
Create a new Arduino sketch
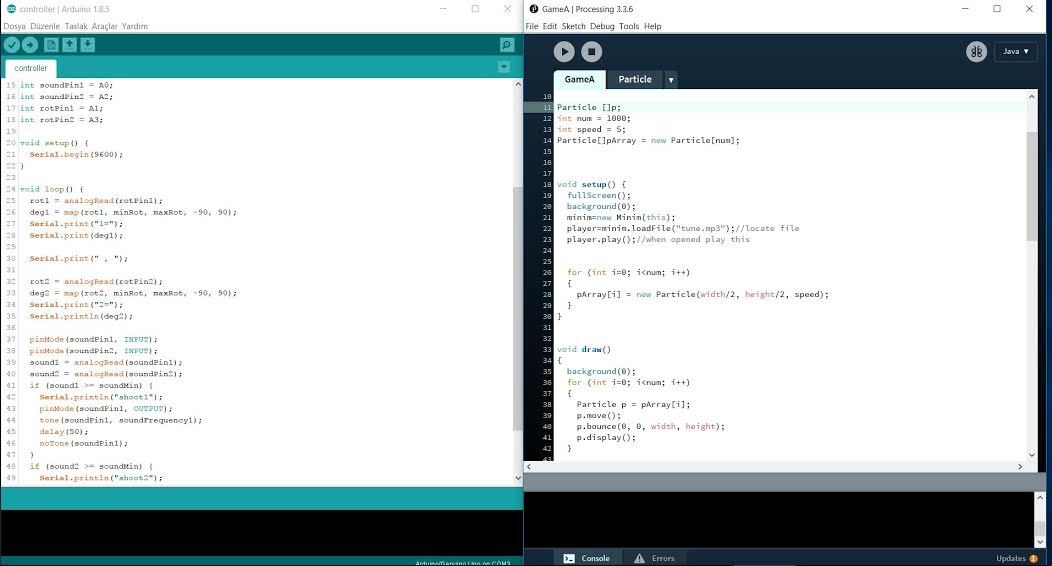point(52,45)
